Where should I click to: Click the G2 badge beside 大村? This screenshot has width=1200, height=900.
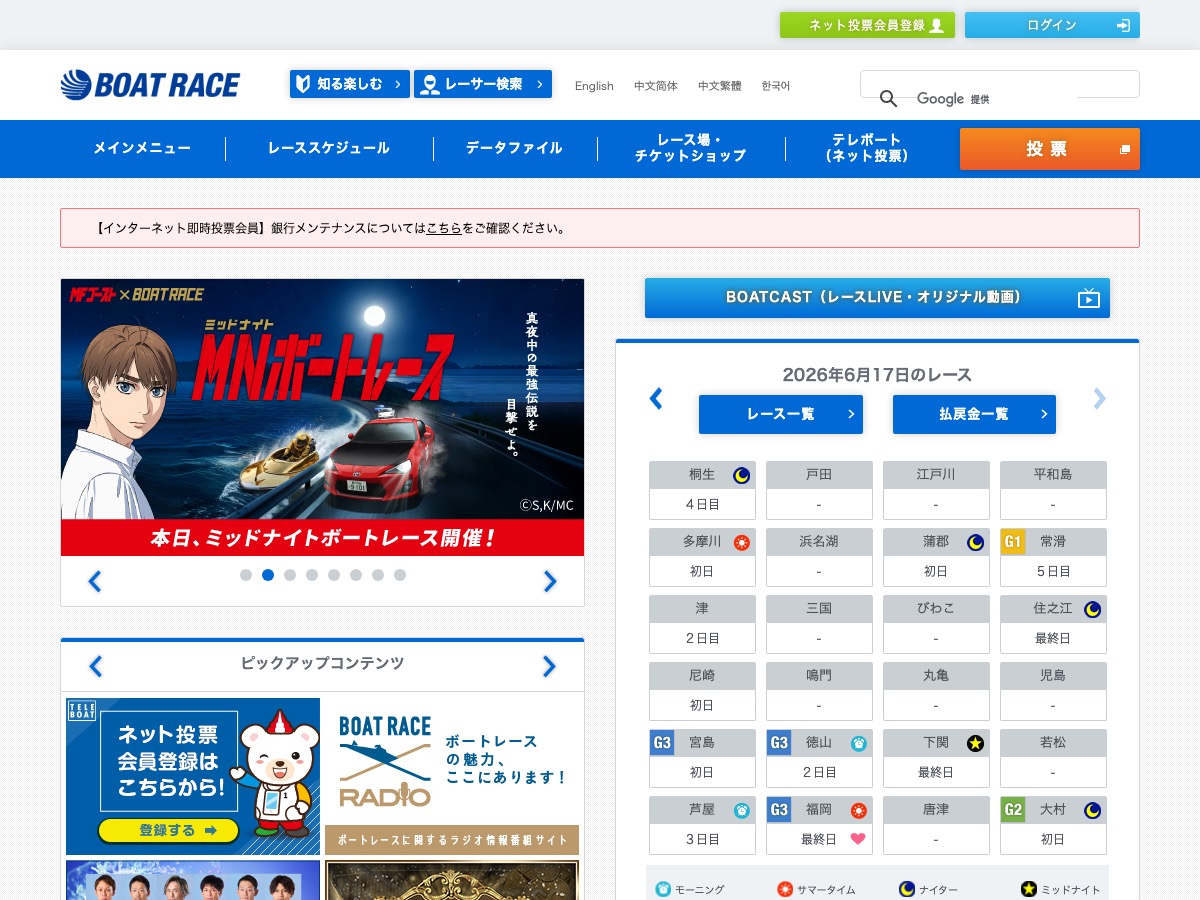pos(1013,810)
